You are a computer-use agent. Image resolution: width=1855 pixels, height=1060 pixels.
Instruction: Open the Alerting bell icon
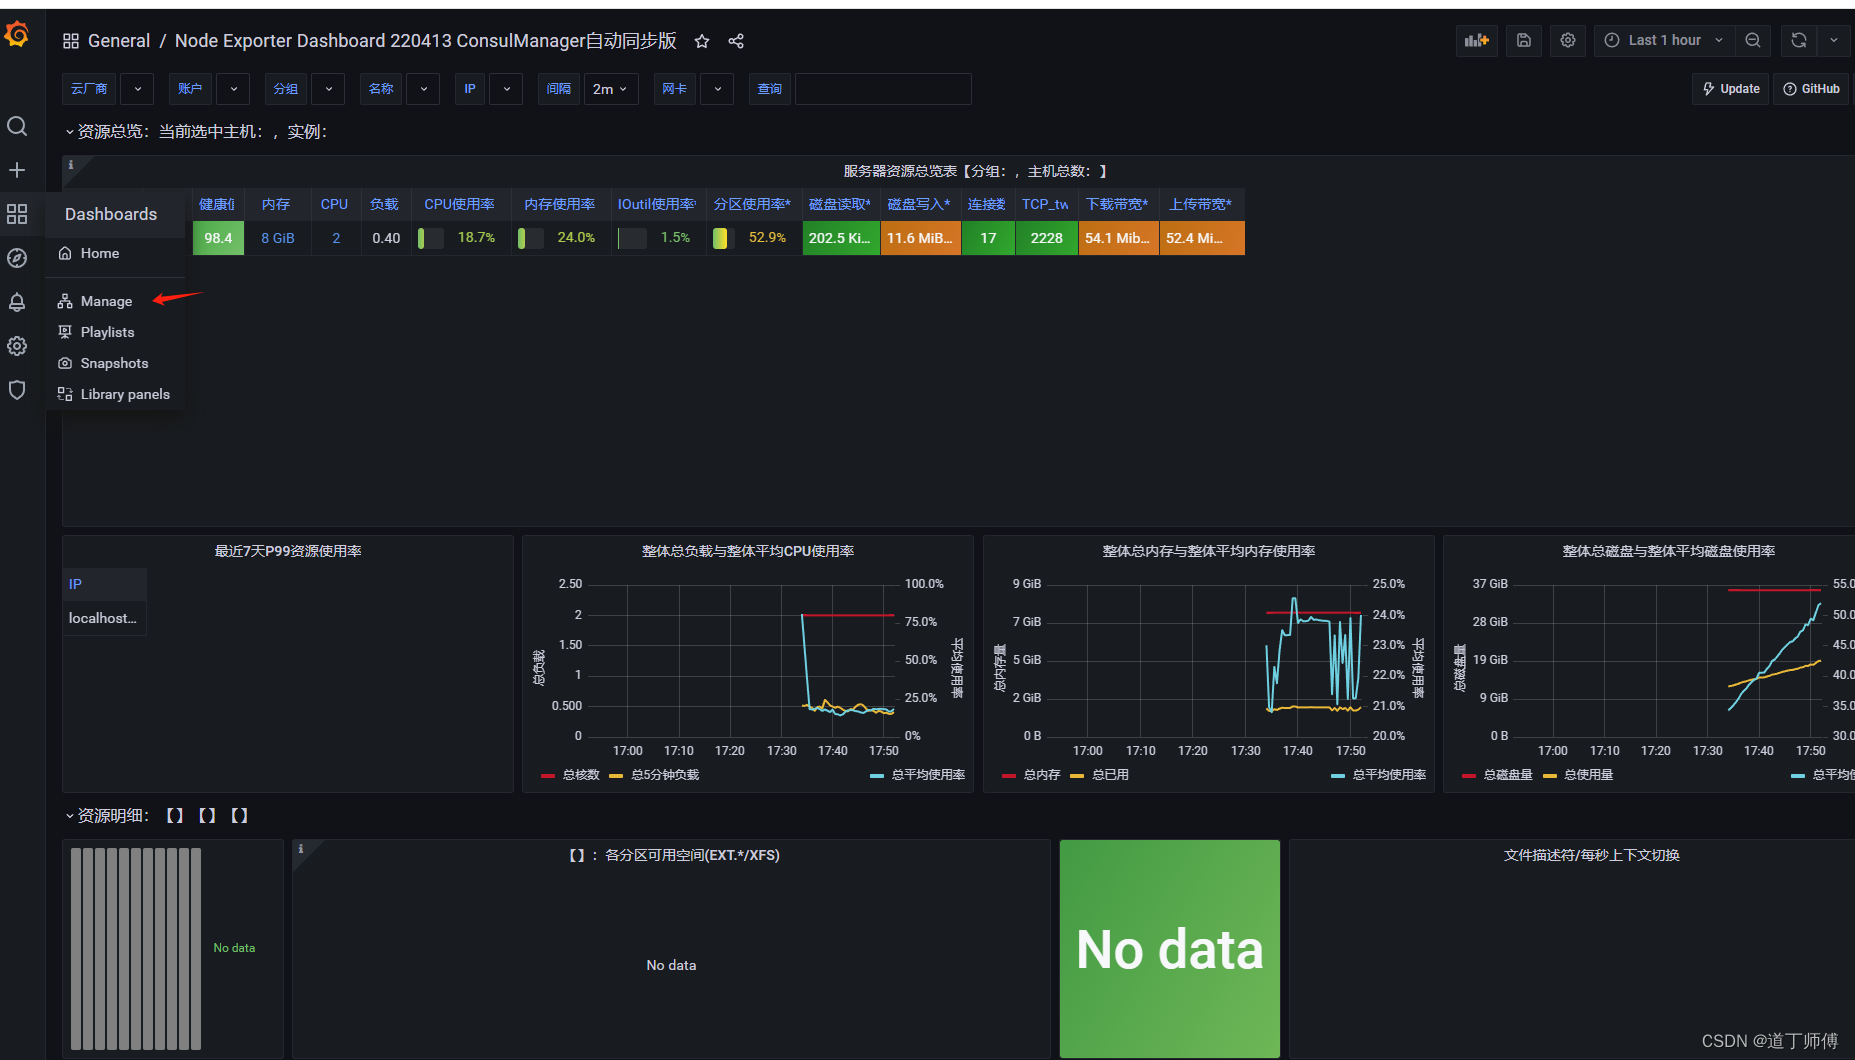(x=17, y=302)
